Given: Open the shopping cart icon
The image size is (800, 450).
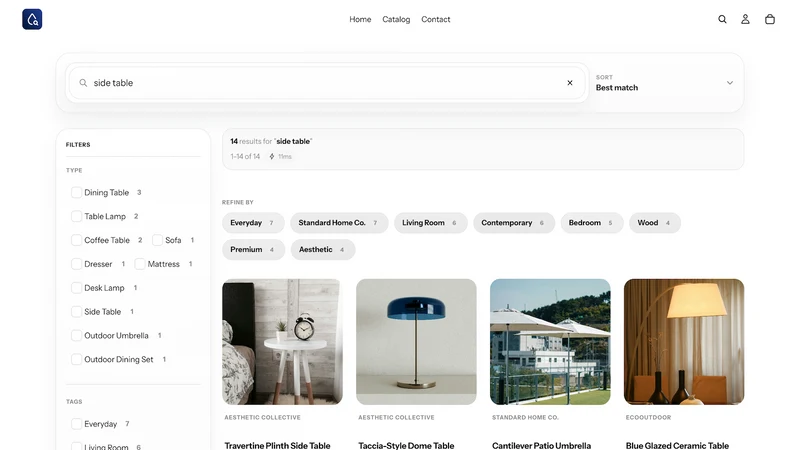Looking at the screenshot, I should [x=770, y=19].
